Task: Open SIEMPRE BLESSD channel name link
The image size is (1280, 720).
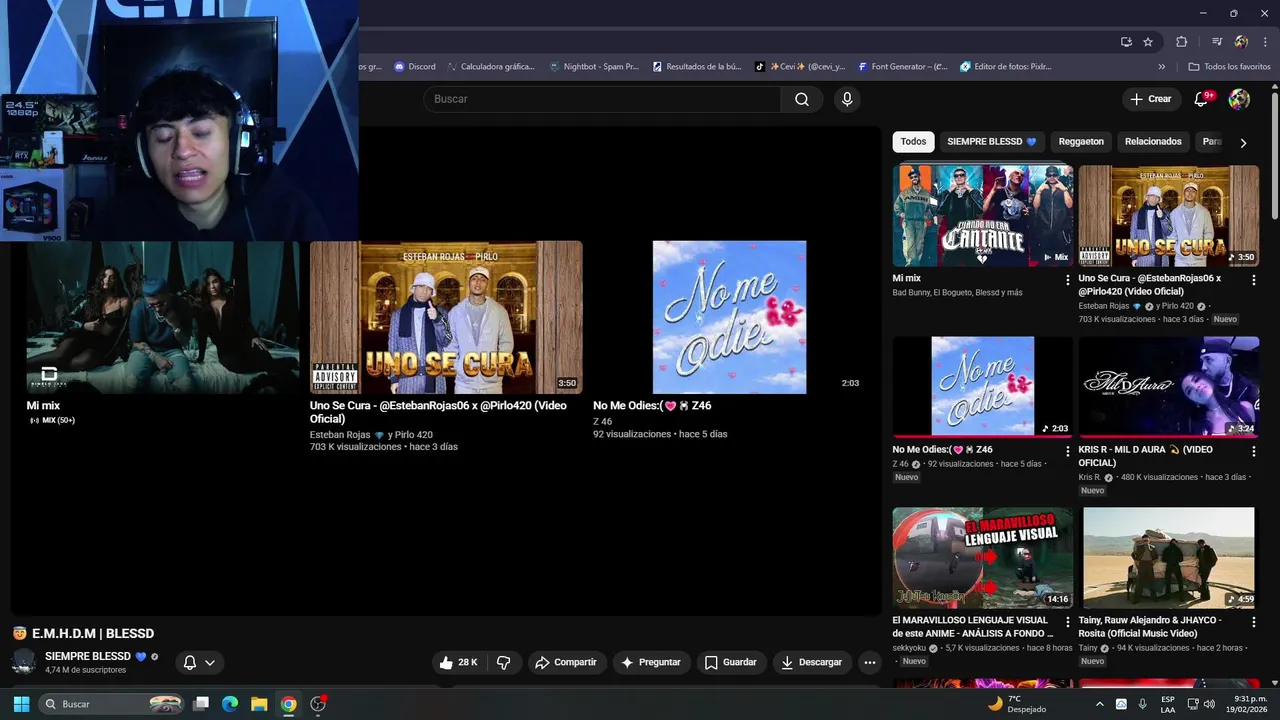Action: tap(88, 656)
